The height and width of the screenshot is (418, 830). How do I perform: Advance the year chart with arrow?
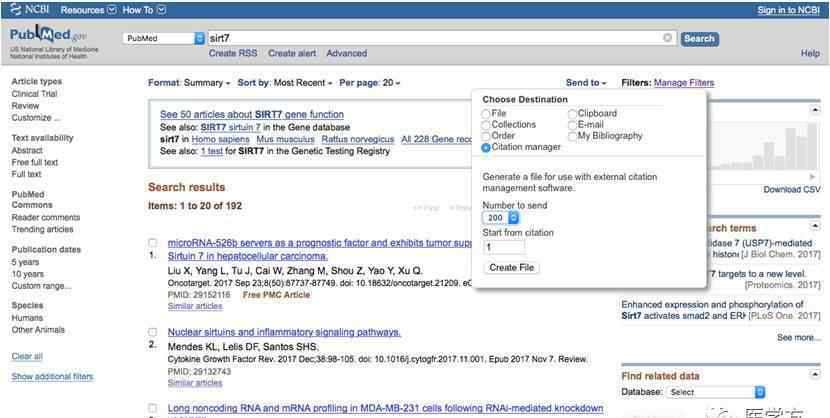tap(813, 177)
